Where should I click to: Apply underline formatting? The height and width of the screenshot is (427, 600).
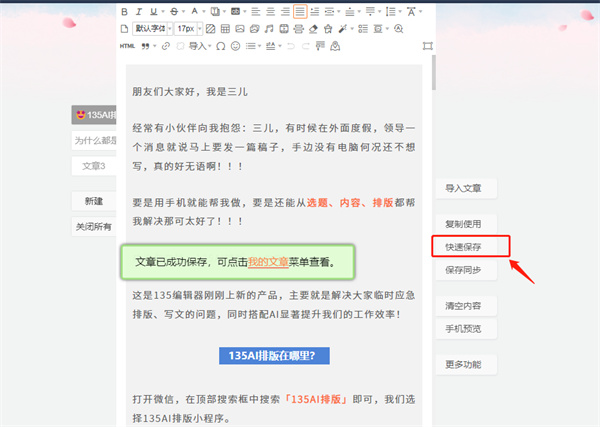[x=153, y=12]
